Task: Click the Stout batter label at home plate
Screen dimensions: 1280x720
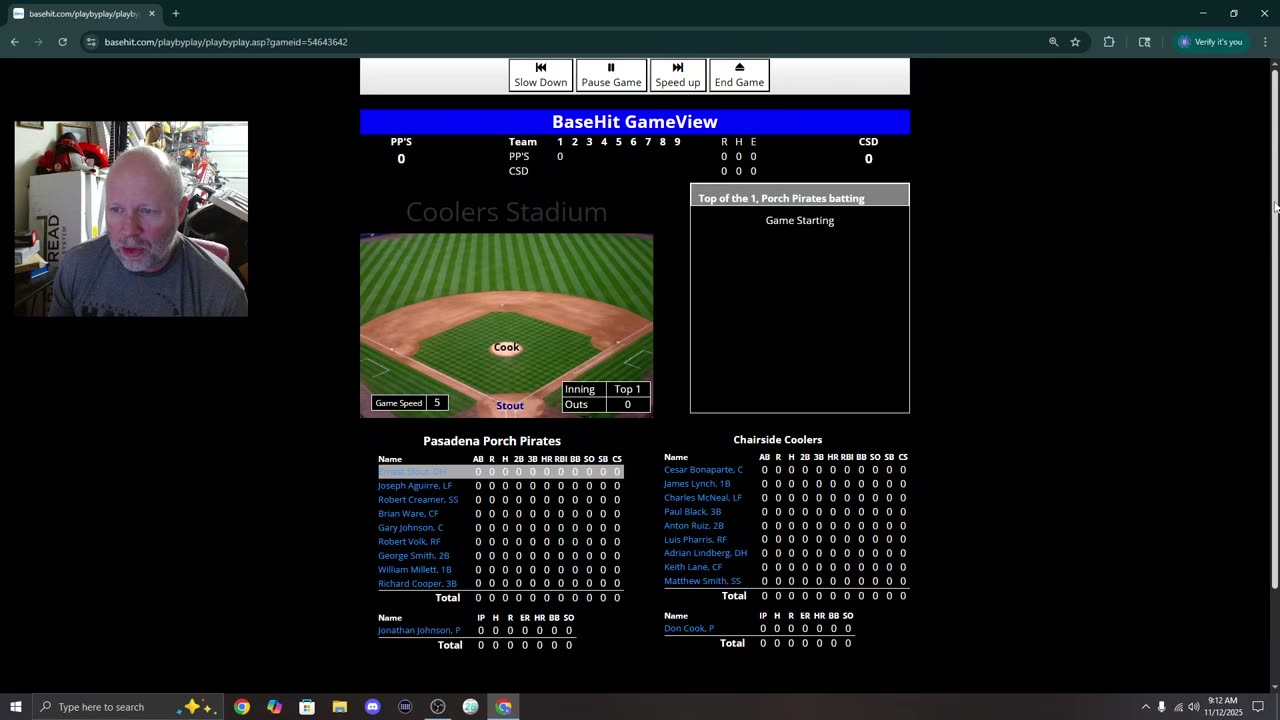Action: [510, 405]
